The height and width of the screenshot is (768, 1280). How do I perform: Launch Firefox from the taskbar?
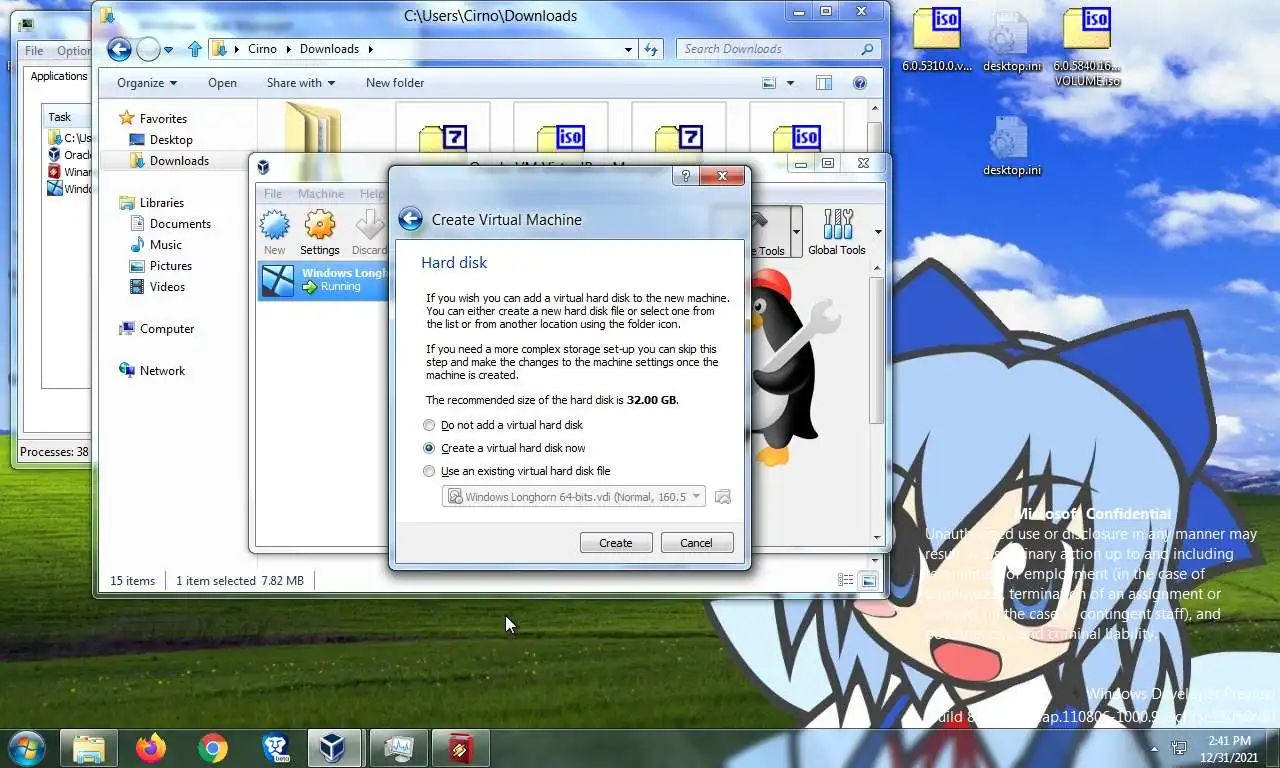tap(151, 748)
